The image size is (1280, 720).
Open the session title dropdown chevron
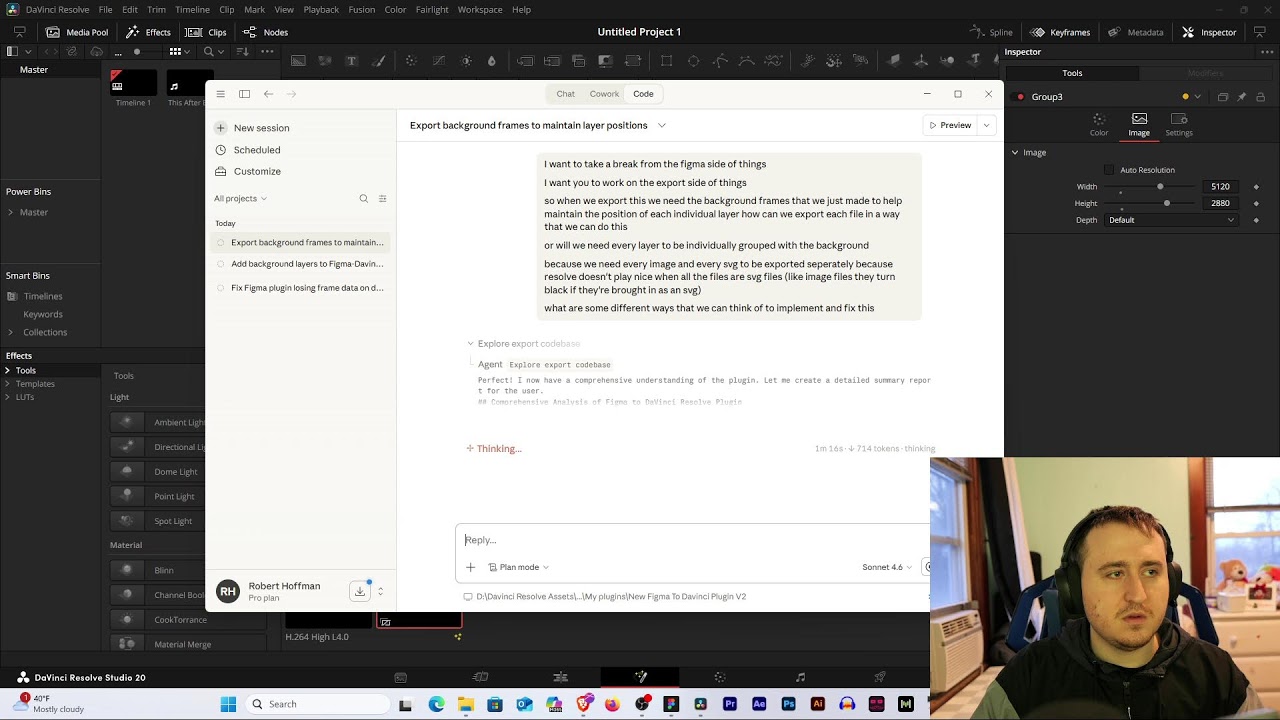pos(662,125)
